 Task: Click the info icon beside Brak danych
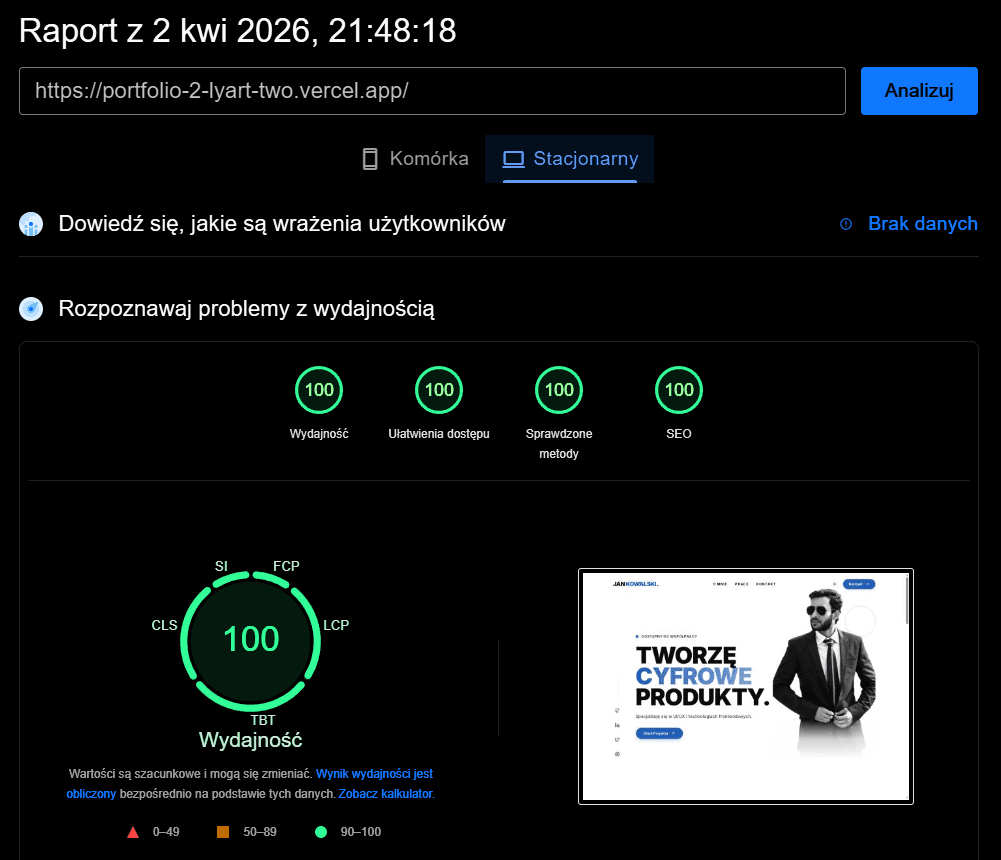(846, 224)
